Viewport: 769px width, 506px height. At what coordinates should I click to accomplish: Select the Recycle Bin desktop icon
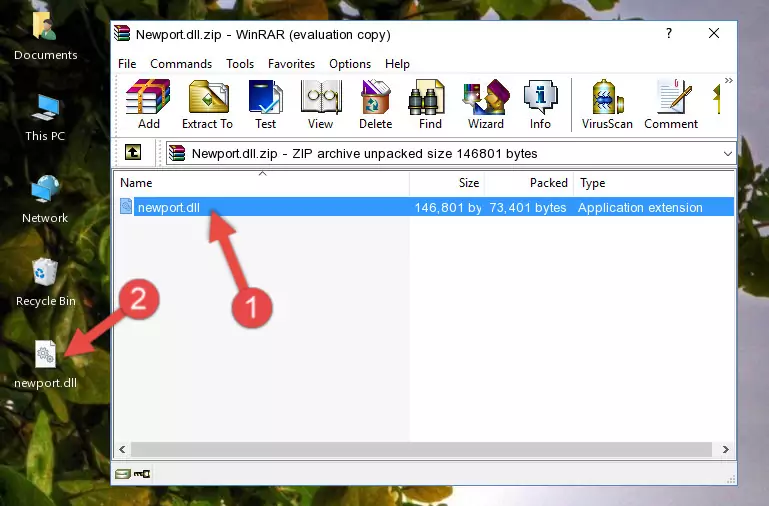[45, 282]
